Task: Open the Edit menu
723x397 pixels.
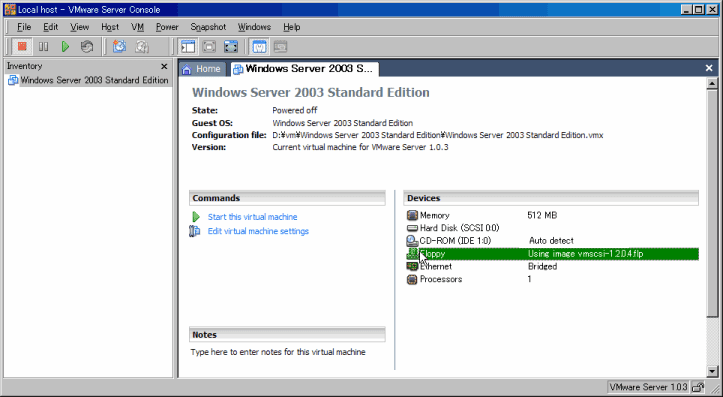Action: click(x=51, y=27)
